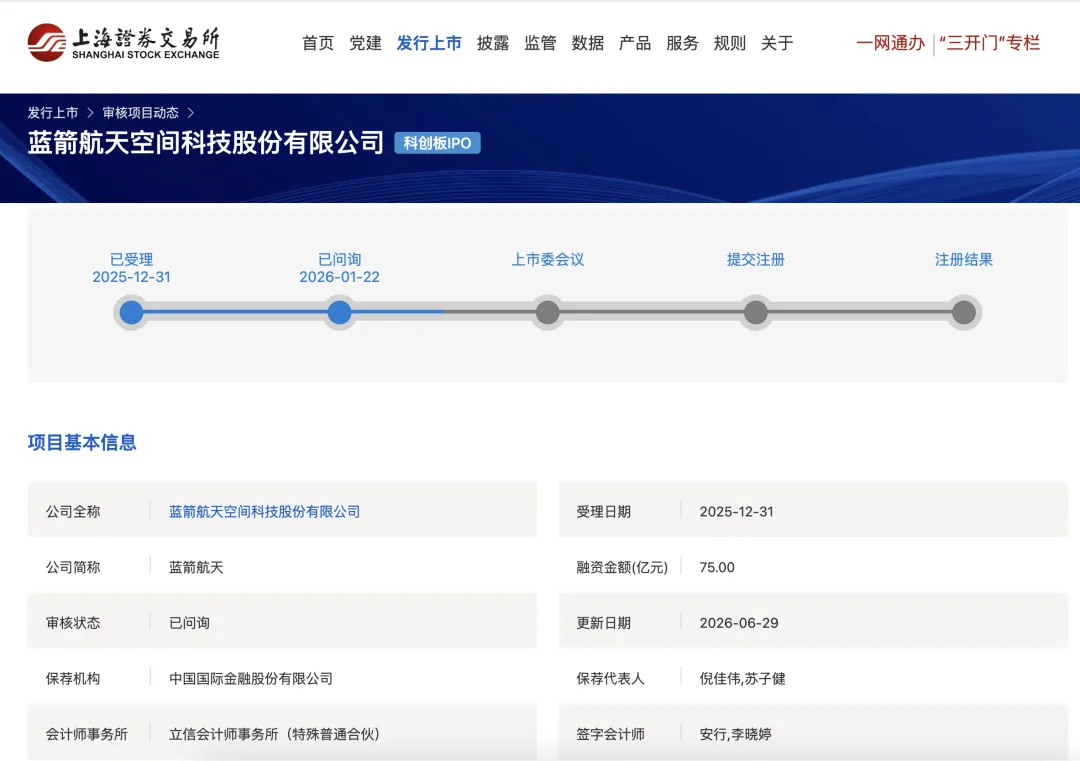The image size is (1080, 761).
Task: Open the 数据 navigation menu
Action: (x=588, y=43)
